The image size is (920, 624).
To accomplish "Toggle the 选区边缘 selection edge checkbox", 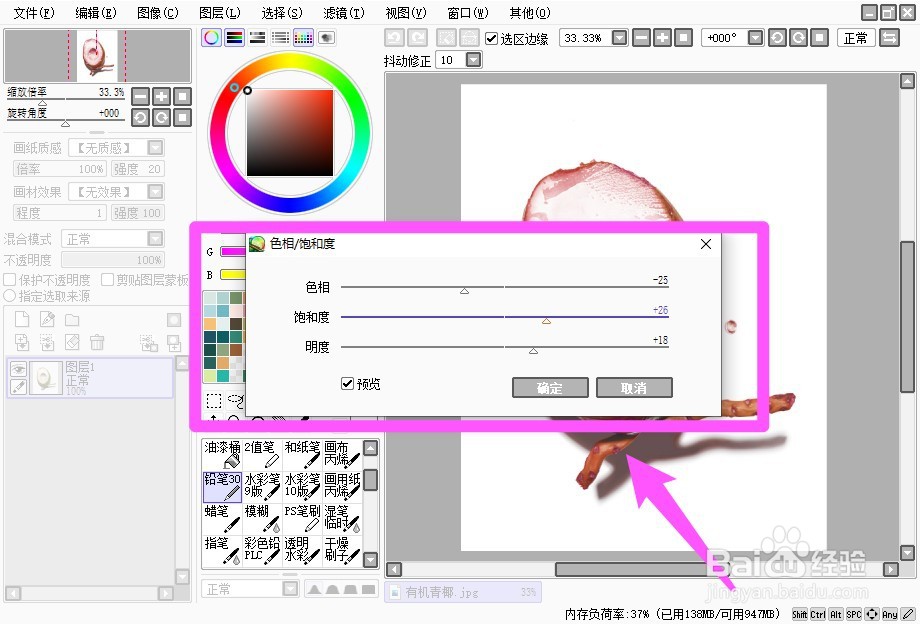I will [492, 39].
